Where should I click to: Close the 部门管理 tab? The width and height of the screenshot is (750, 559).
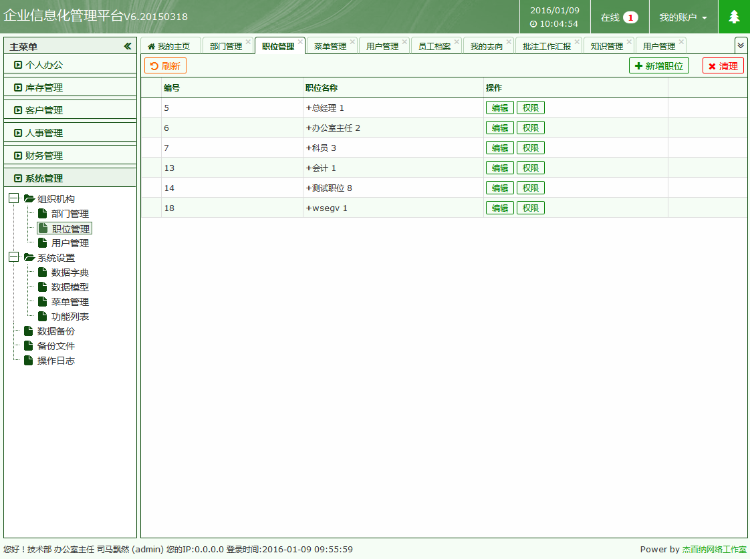pos(248,42)
